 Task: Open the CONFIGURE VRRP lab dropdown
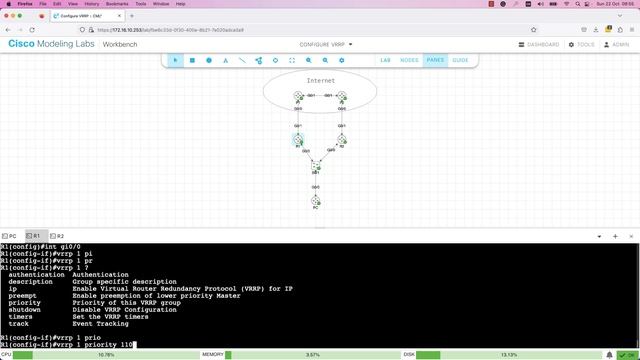coord(326,44)
